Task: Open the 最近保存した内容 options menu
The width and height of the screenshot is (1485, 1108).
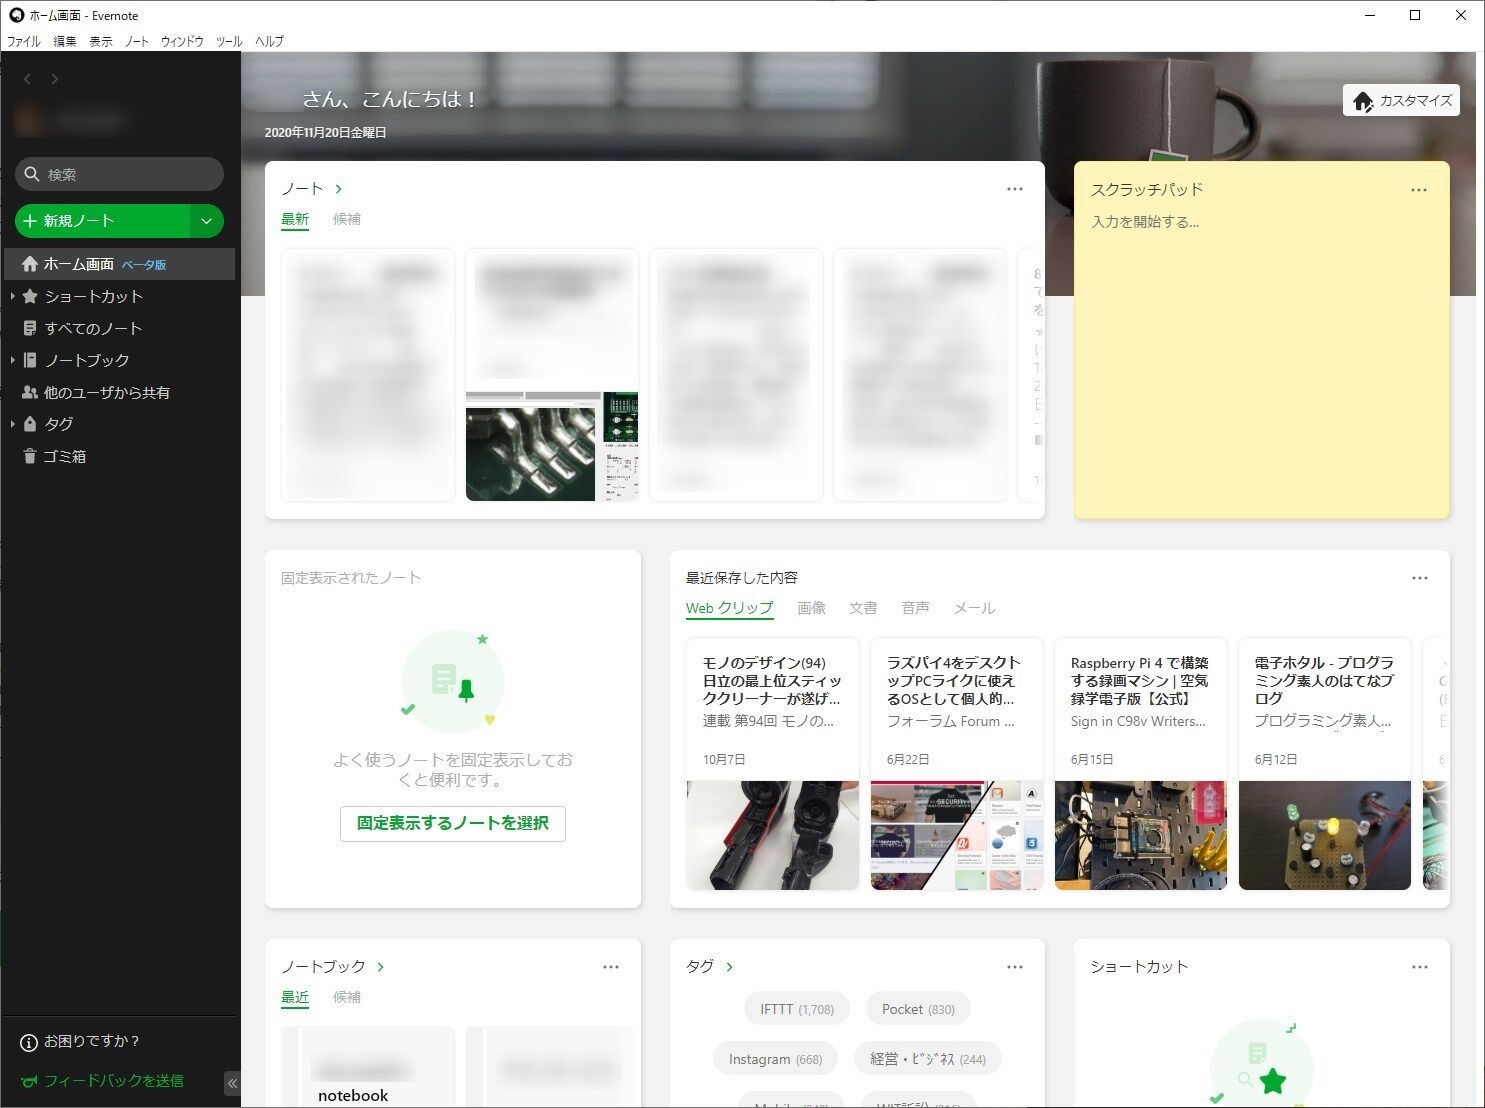Action: tap(1420, 578)
